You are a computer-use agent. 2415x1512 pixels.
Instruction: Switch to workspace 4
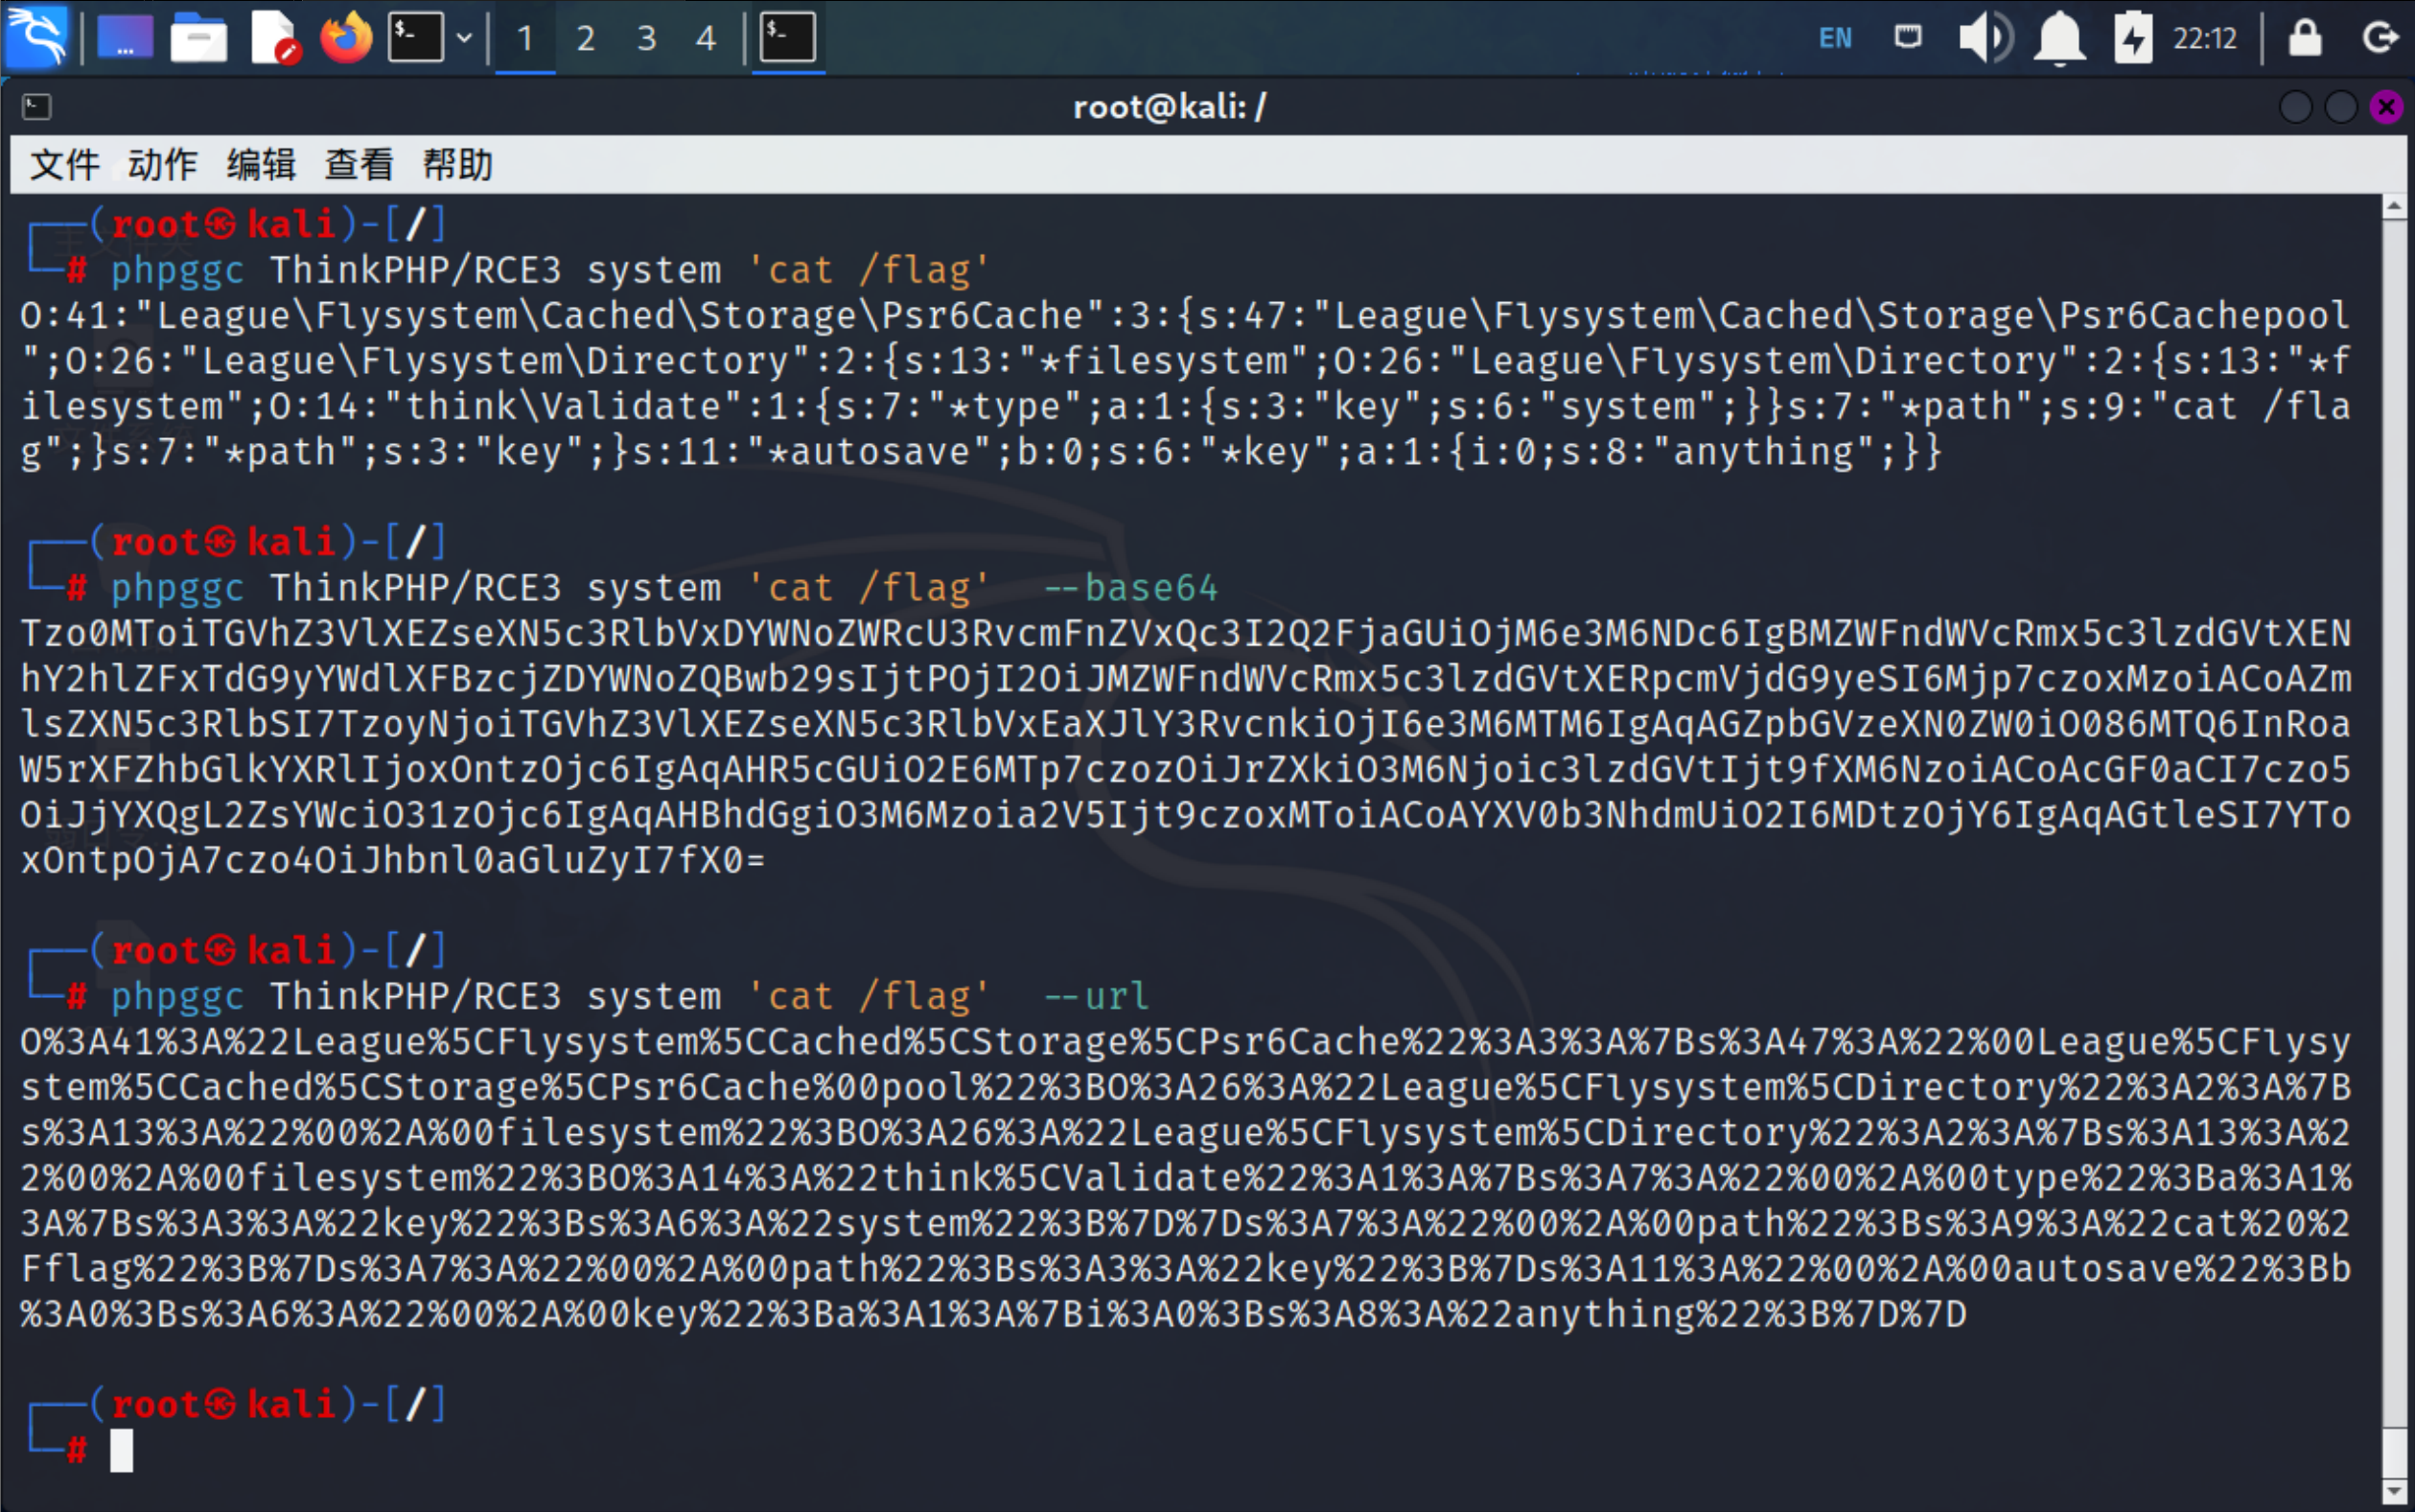tap(706, 38)
